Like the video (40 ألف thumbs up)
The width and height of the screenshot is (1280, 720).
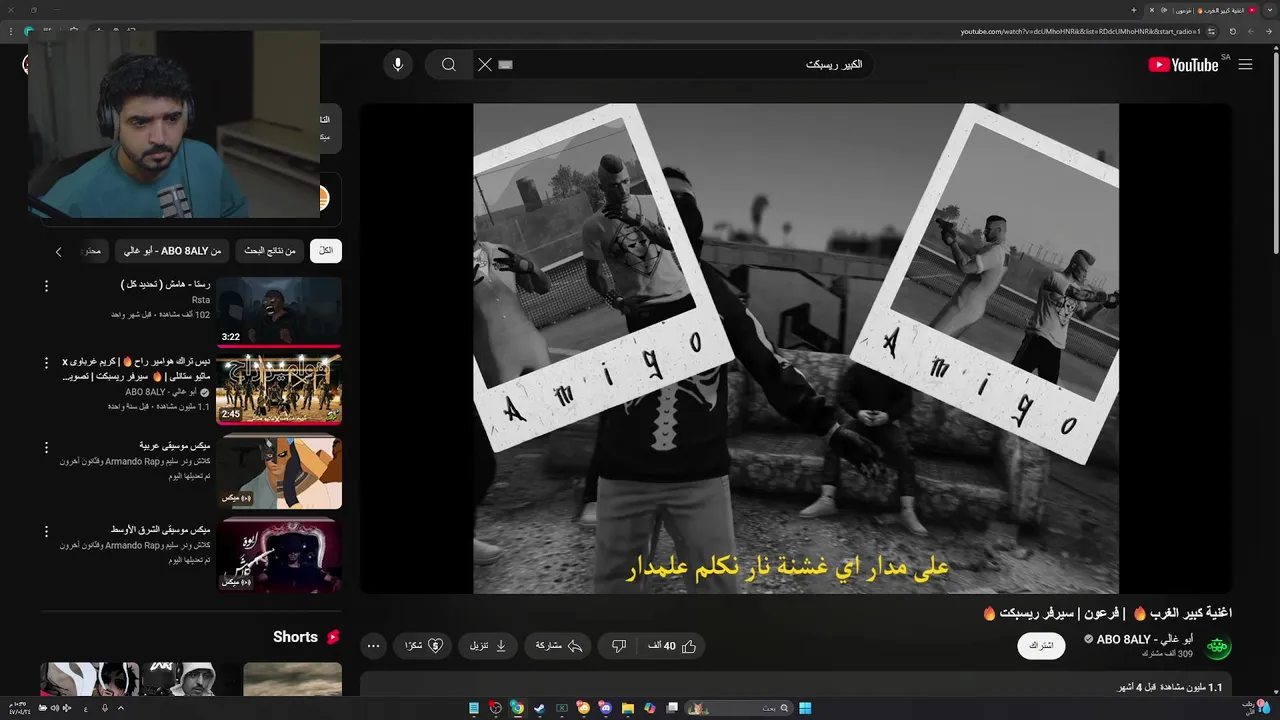click(x=672, y=646)
